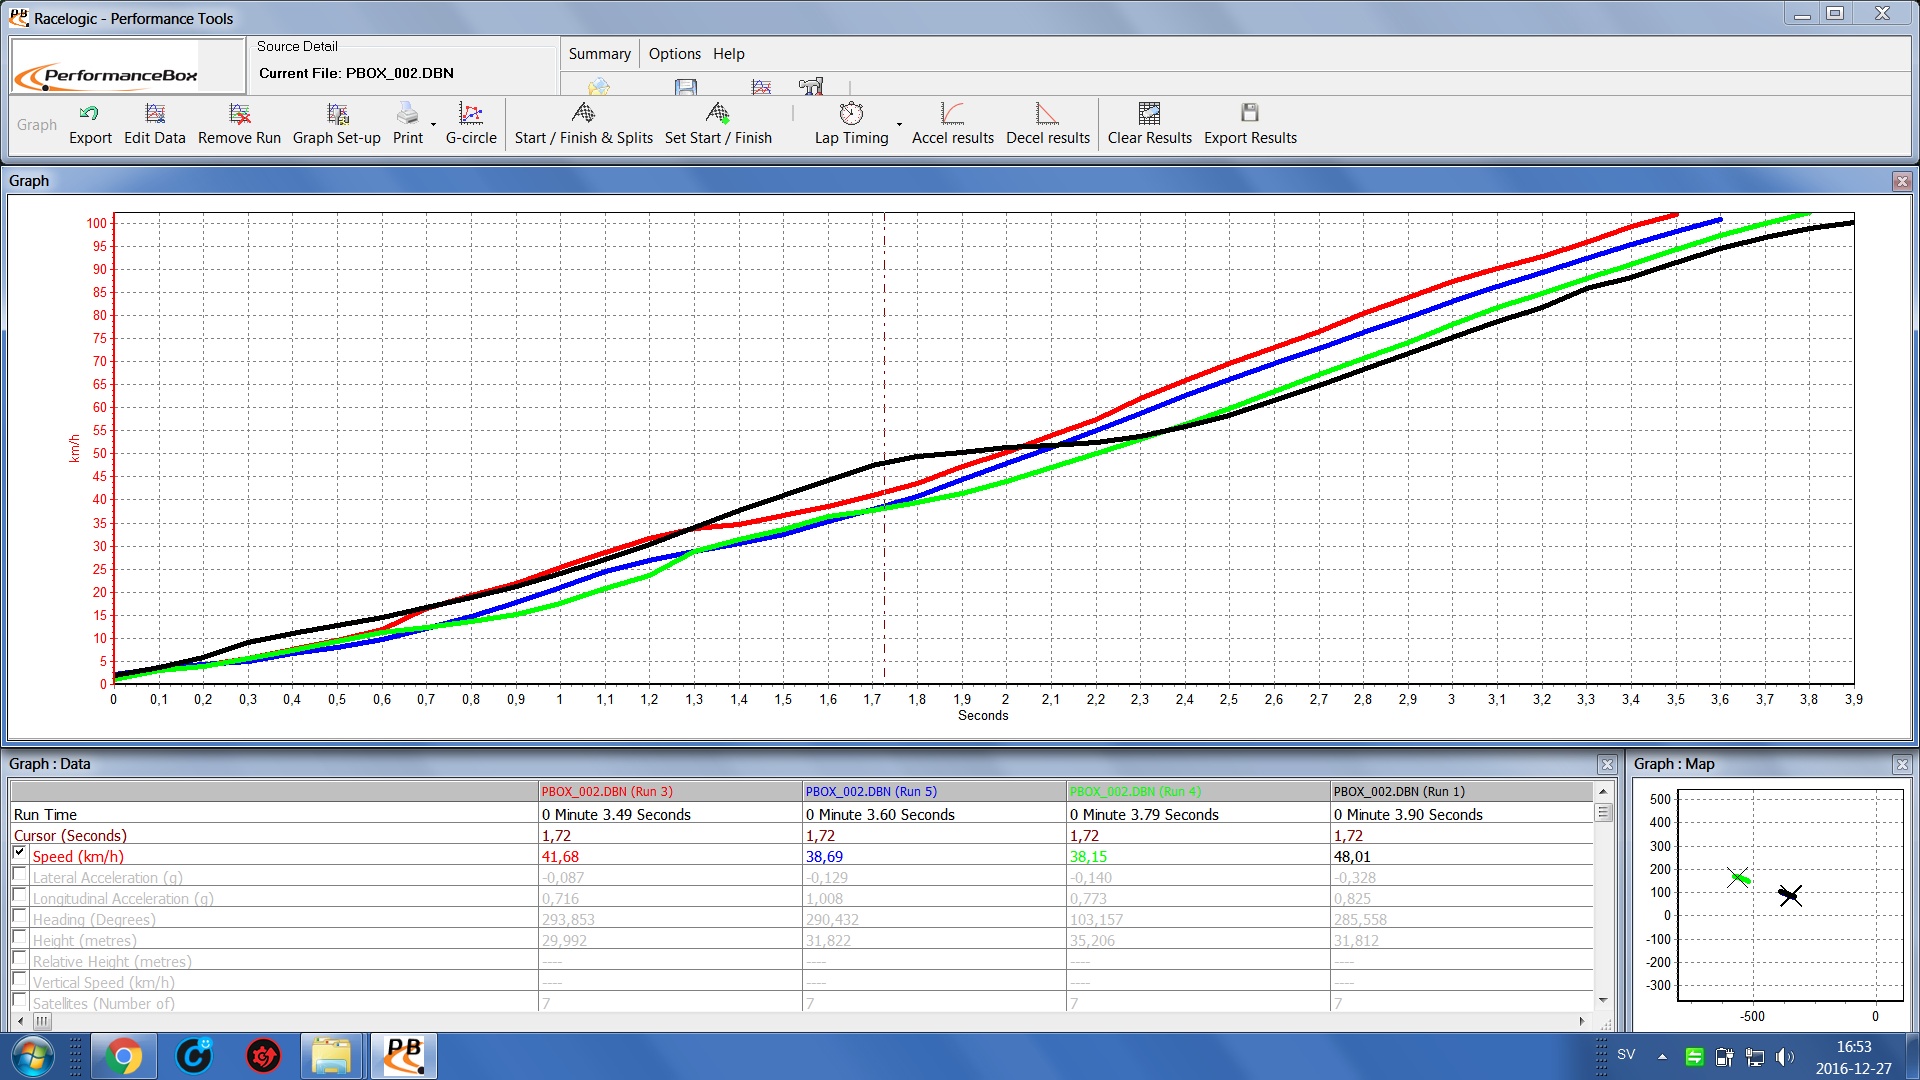Click the Remove Run icon

[x=239, y=124]
